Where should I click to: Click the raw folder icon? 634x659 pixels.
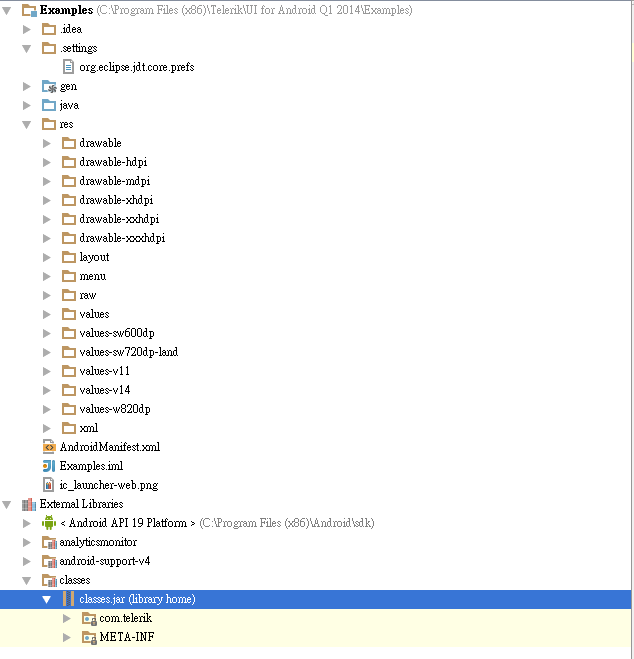(68, 295)
